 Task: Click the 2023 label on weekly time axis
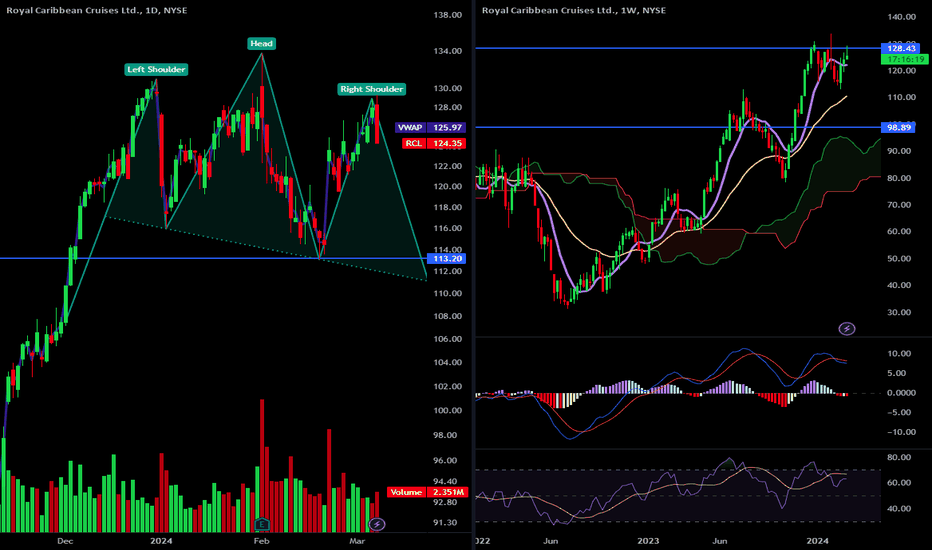[648, 541]
